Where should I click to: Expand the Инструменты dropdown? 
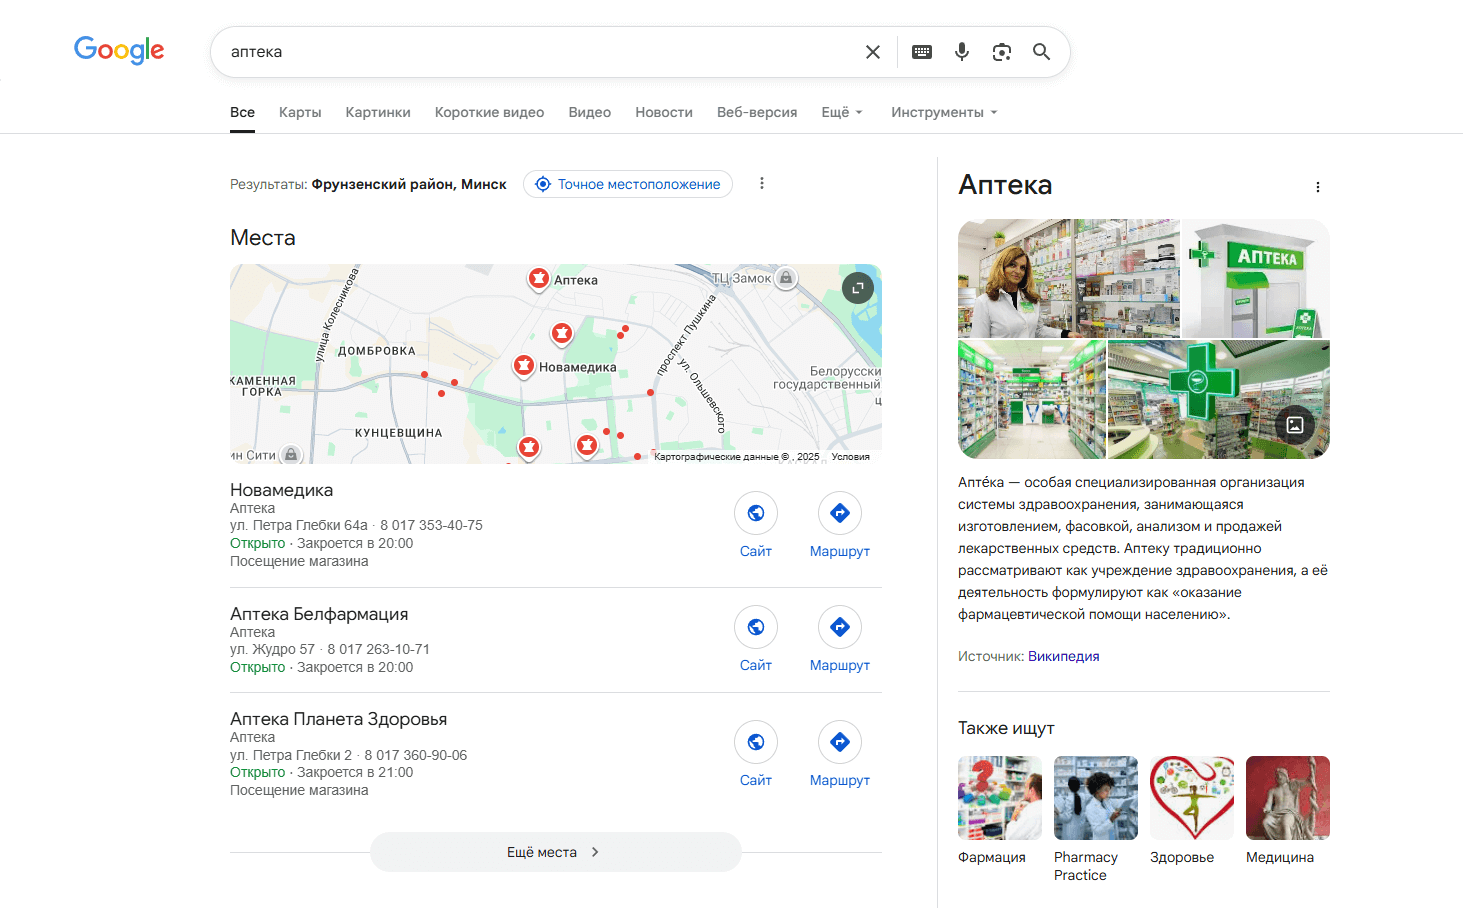tap(944, 112)
